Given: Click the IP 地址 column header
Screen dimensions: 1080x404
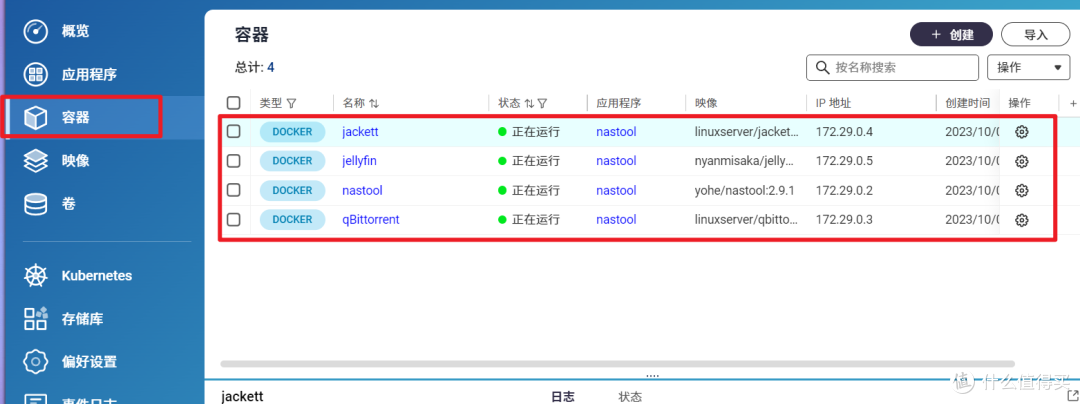Looking at the screenshot, I should [x=833, y=103].
